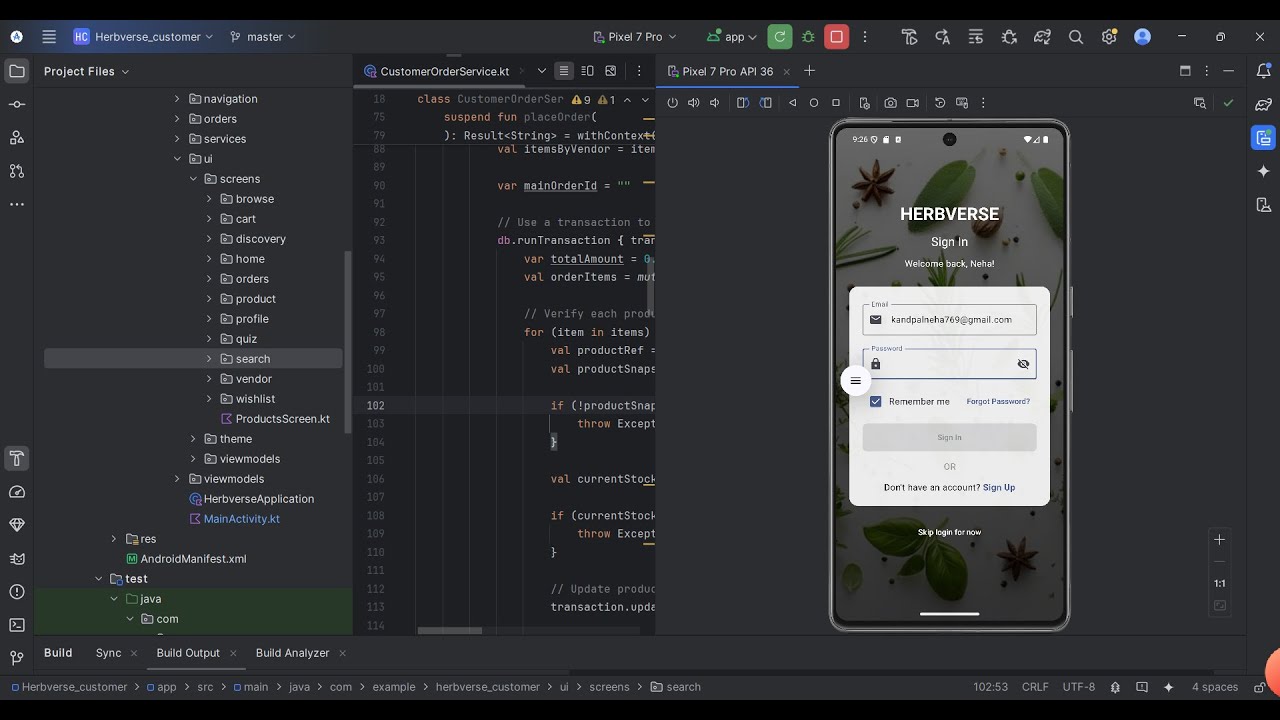
Task: Switch editor to Split view
Action: (587, 71)
